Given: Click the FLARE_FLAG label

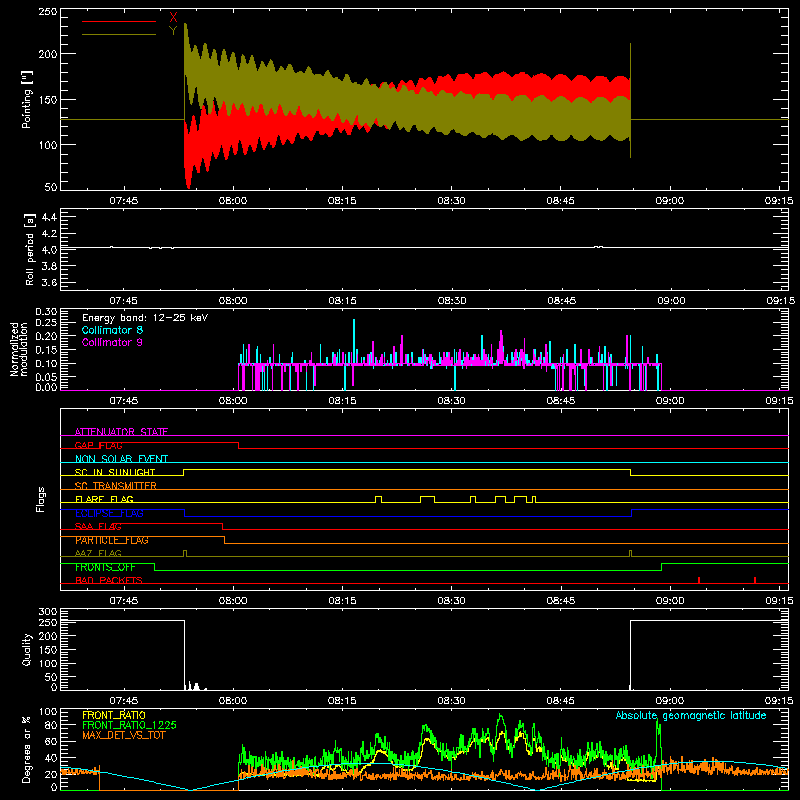Looking at the screenshot, I should (104, 499).
